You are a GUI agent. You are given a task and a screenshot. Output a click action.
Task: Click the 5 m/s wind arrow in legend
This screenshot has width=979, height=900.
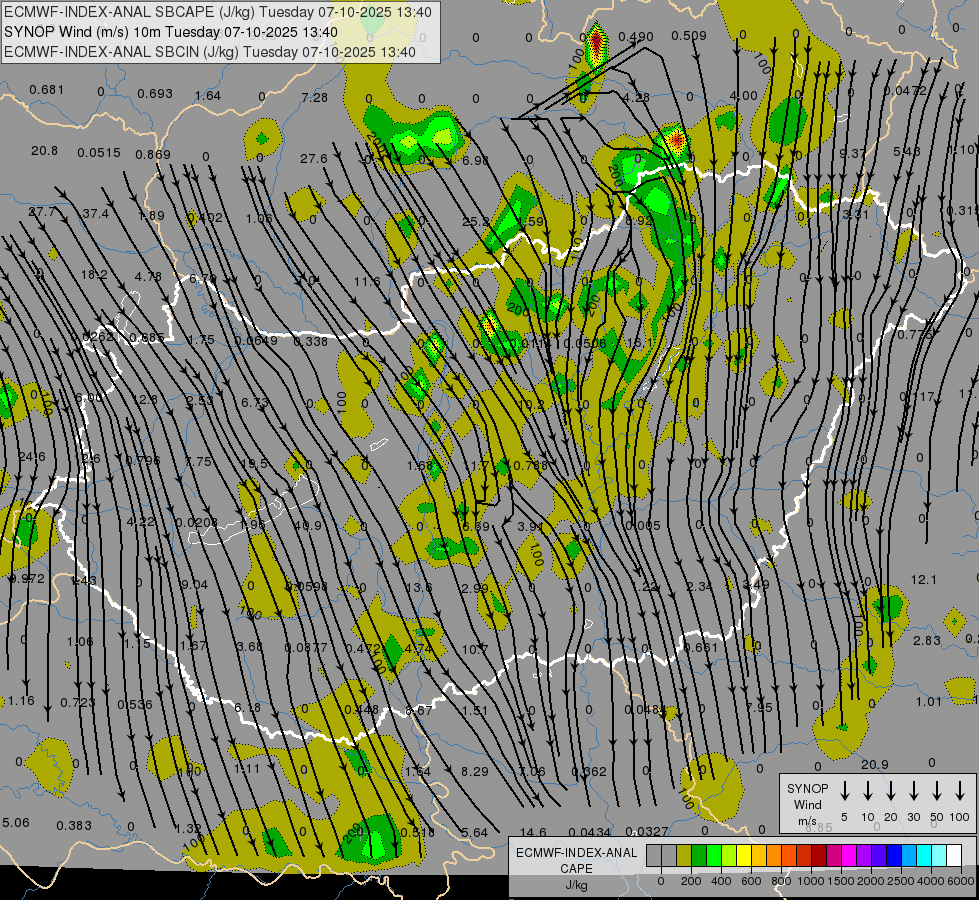click(x=844, y=791)
